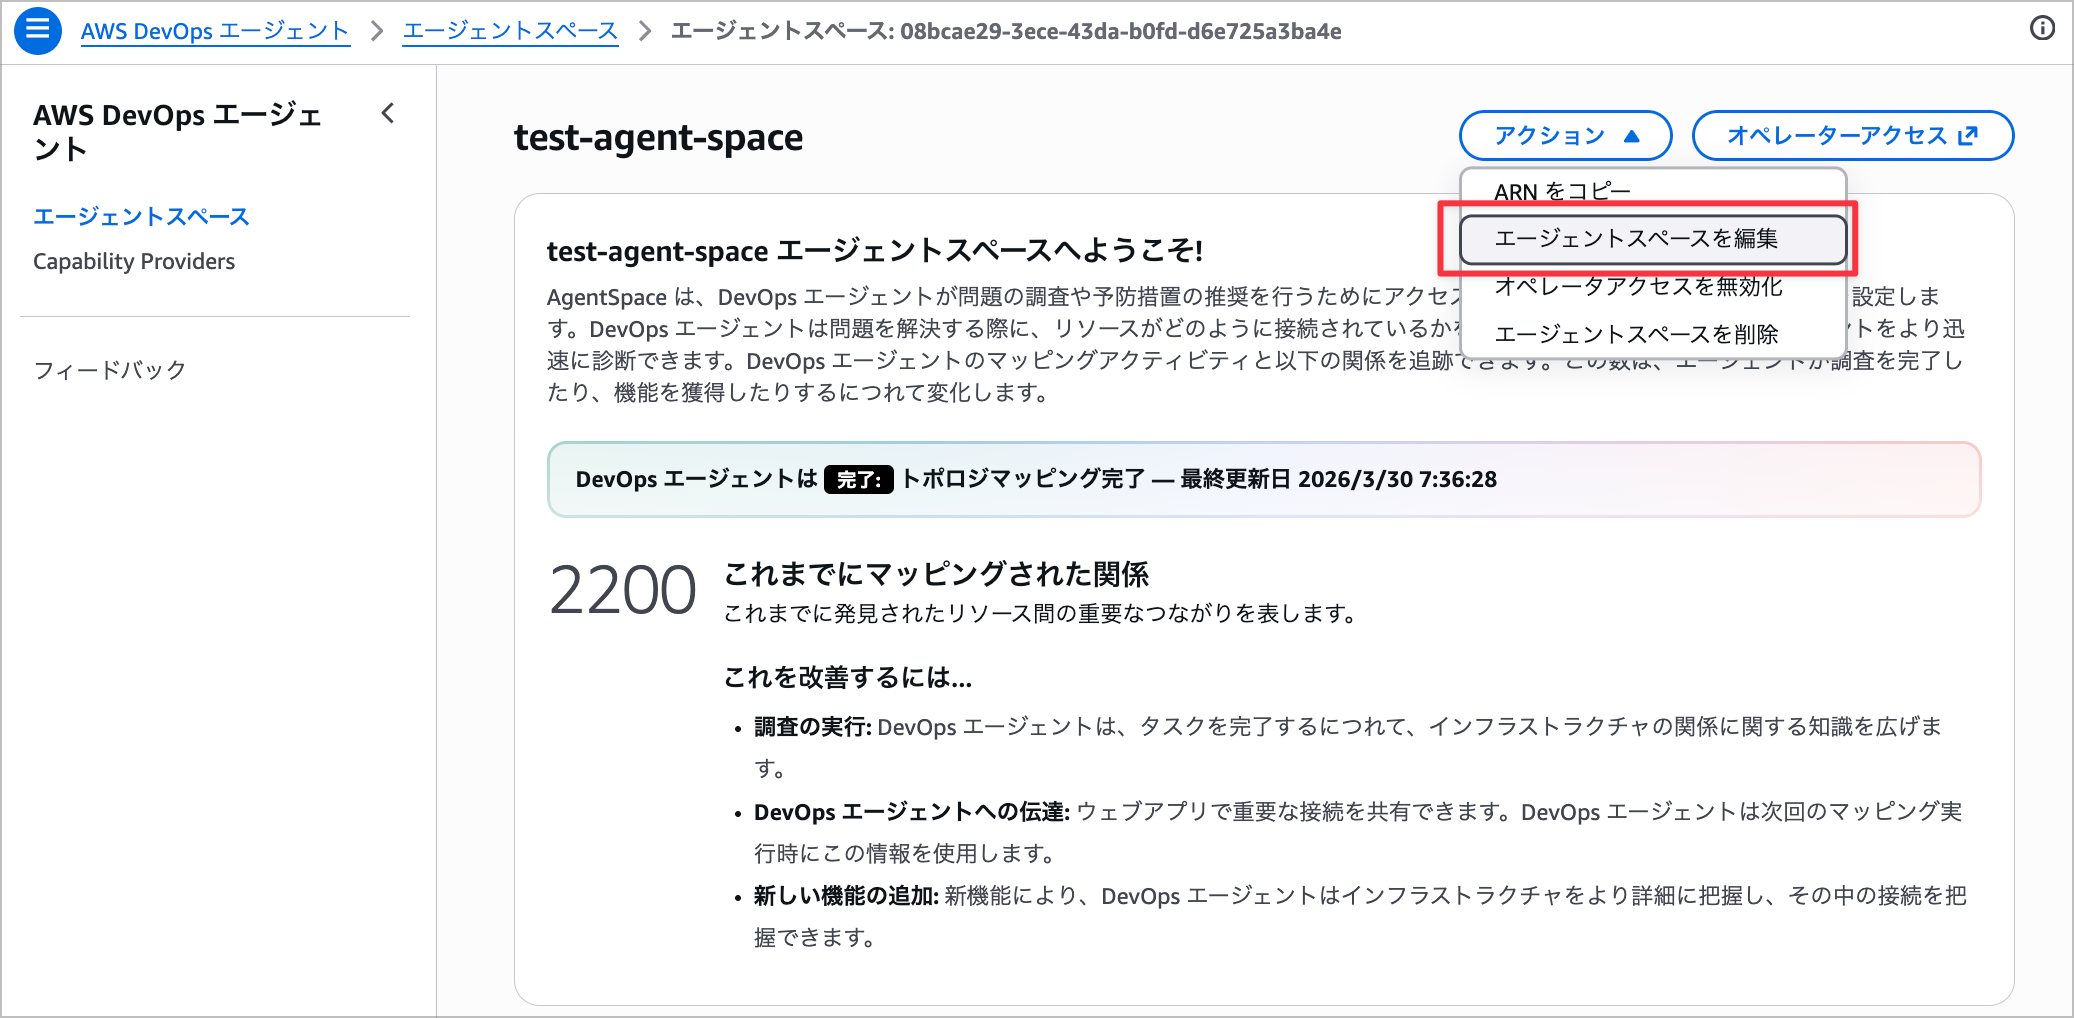Click the external link icon on オペレーターアクセス
Screen dimensions: 2074x1018
point(1967,135)
